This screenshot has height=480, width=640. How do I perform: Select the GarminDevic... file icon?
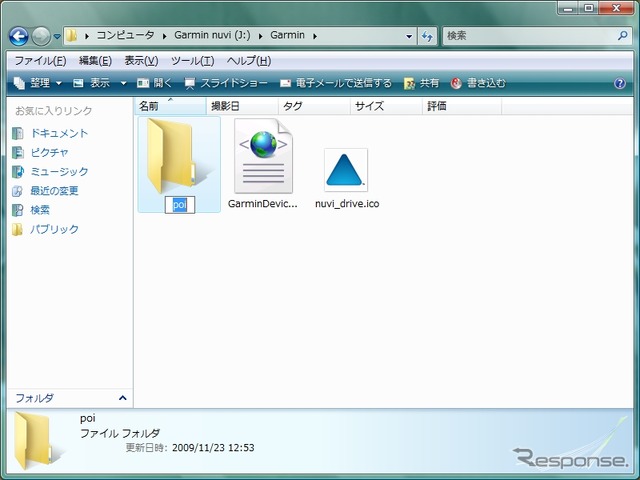click(263, 156)
